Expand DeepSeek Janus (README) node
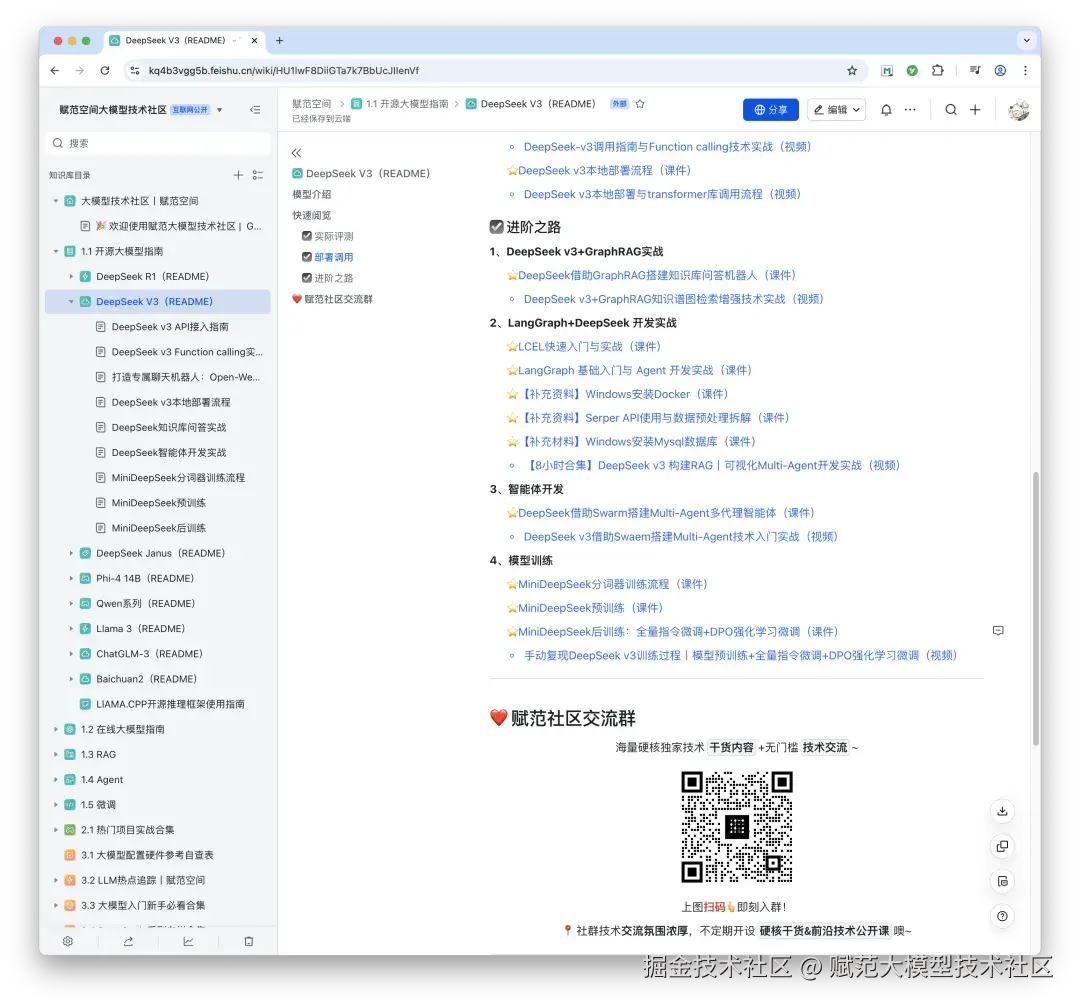1080x1007 pixels. click(x=71, y=553)
